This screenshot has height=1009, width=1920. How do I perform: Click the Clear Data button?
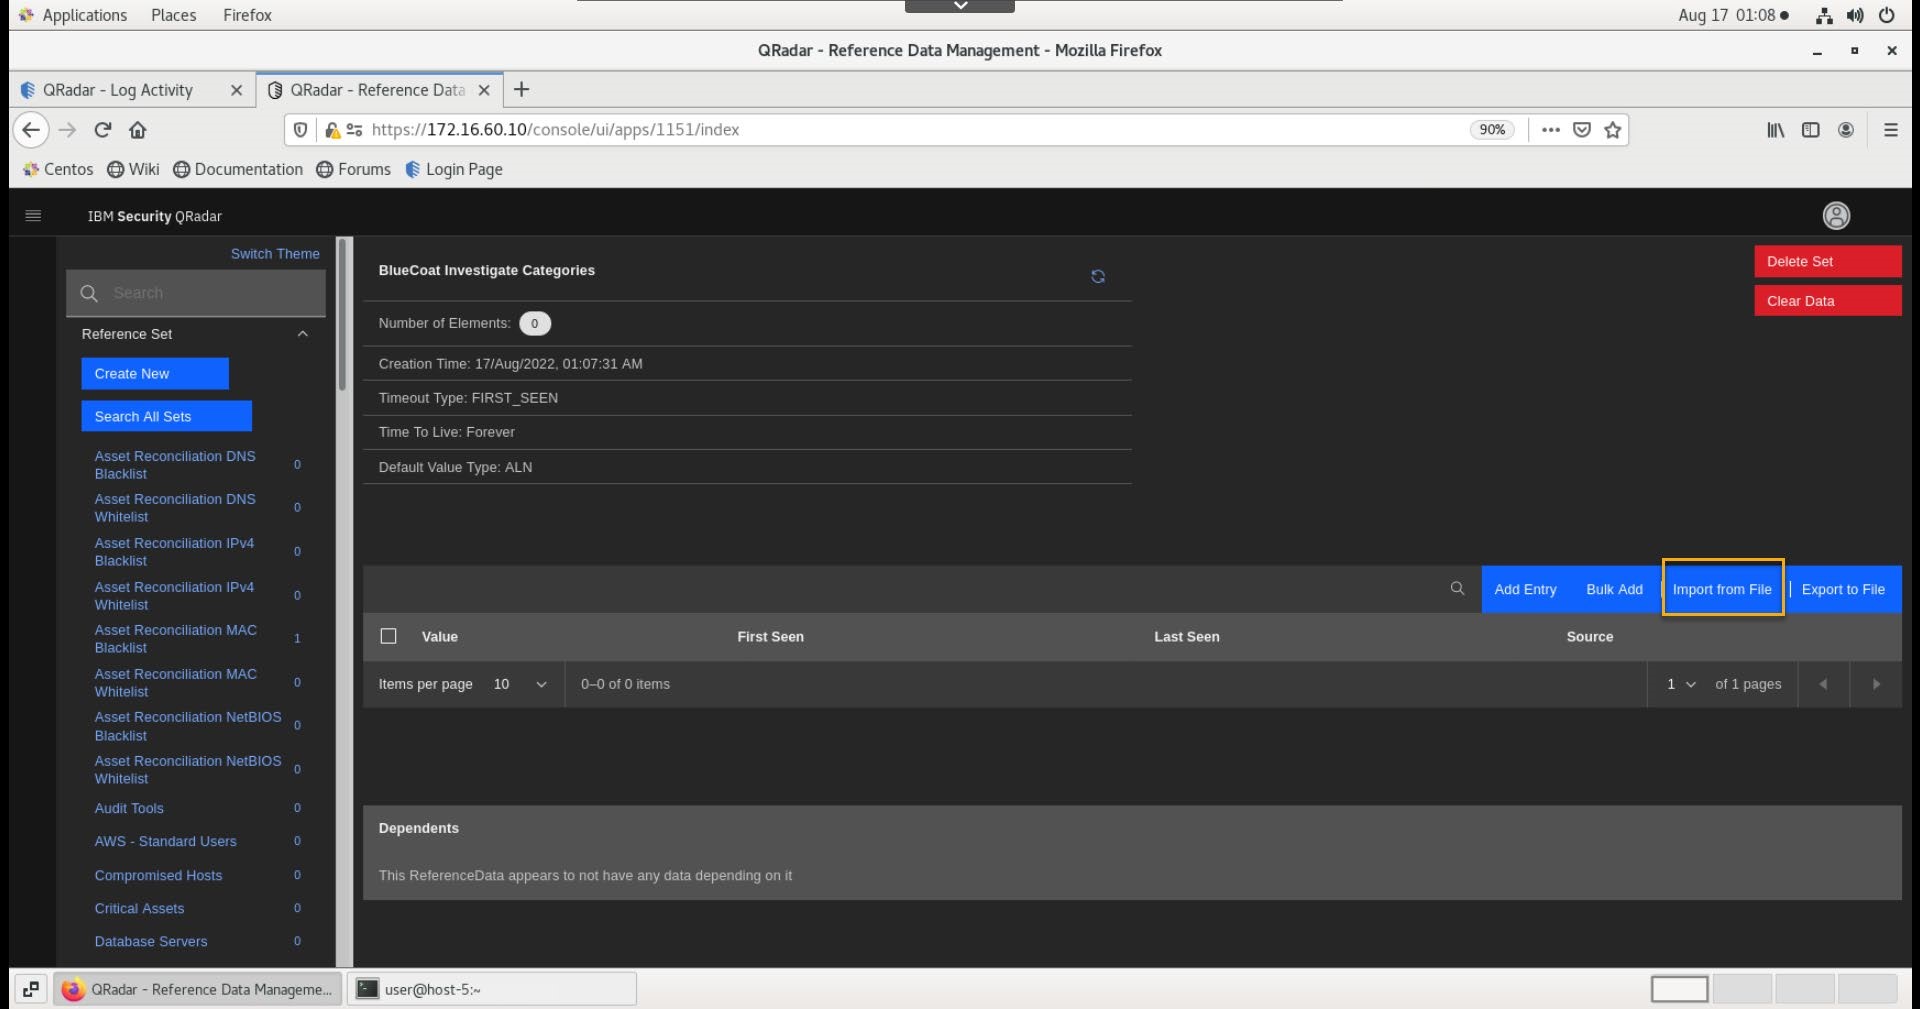tap(1827, 301)
